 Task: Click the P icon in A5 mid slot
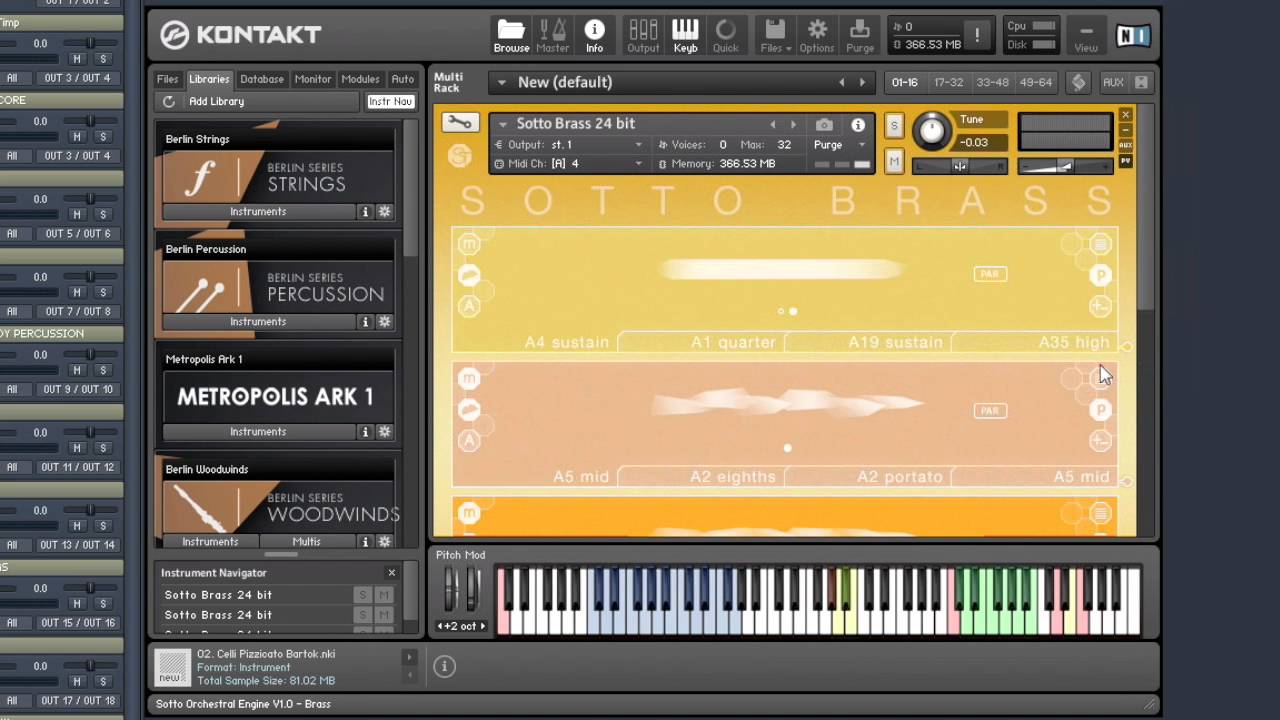1100,410
